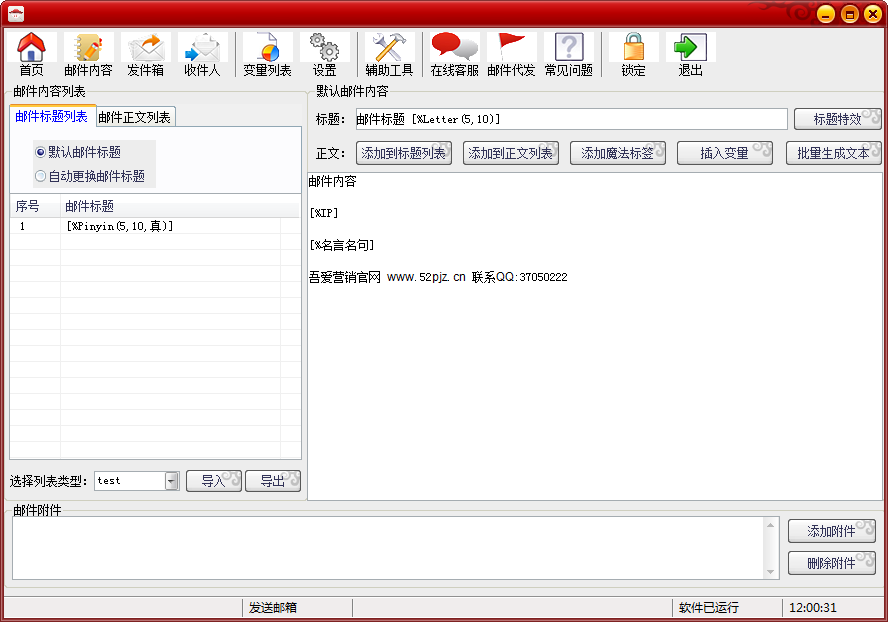Switch to the 邮件标题列表 tab
The height and width of the screenshot is (622, 888).
pyautogui.click(x=52, y=116)
